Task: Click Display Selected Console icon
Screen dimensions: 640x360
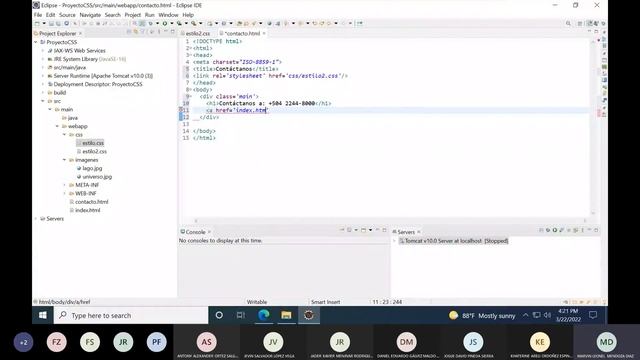Action: coord(349,230)
